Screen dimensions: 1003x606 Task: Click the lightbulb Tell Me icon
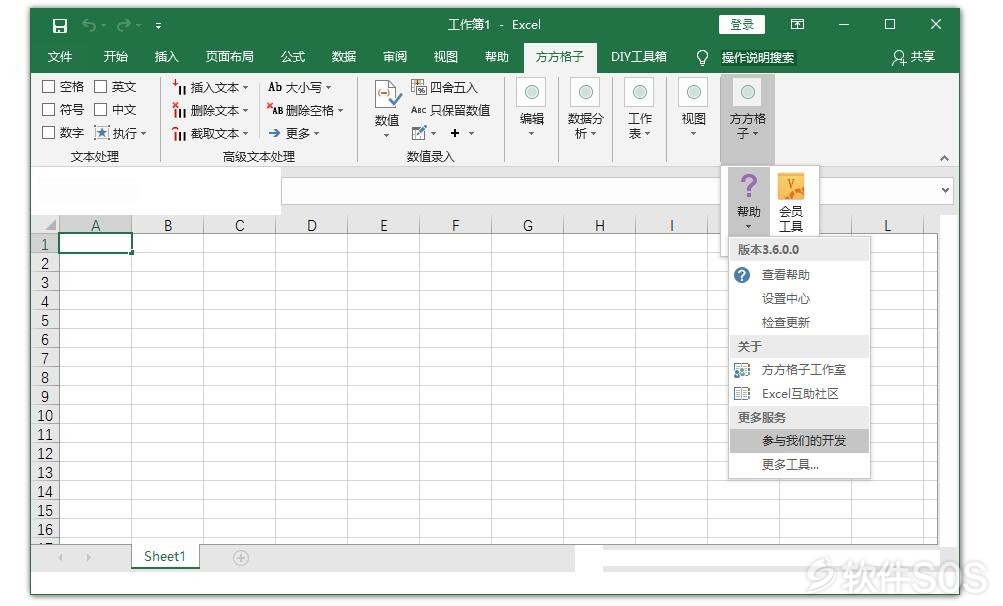tap(702, 58)
